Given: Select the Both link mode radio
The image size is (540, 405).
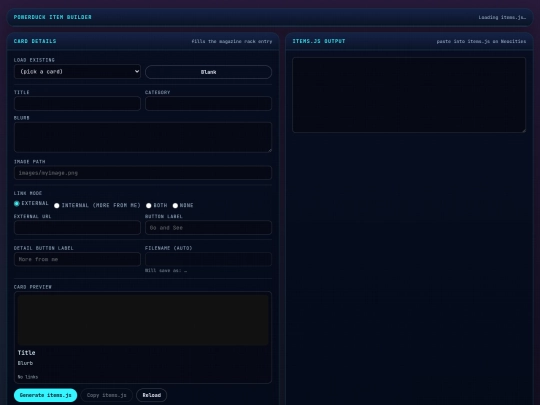Looking at the screenshot, I should [x=148, y=206].
